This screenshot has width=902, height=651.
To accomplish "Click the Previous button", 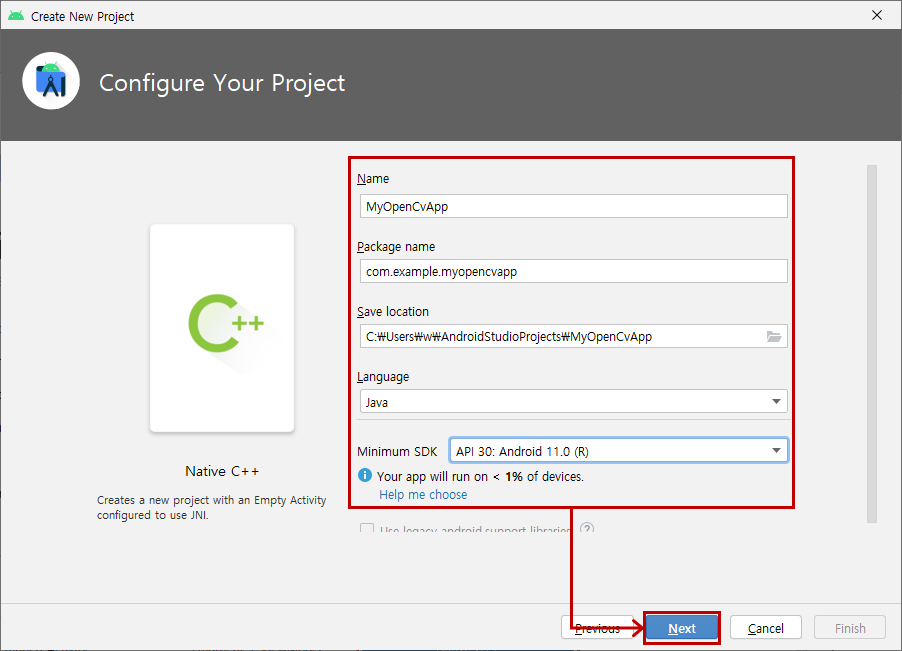I will [597, 628].
